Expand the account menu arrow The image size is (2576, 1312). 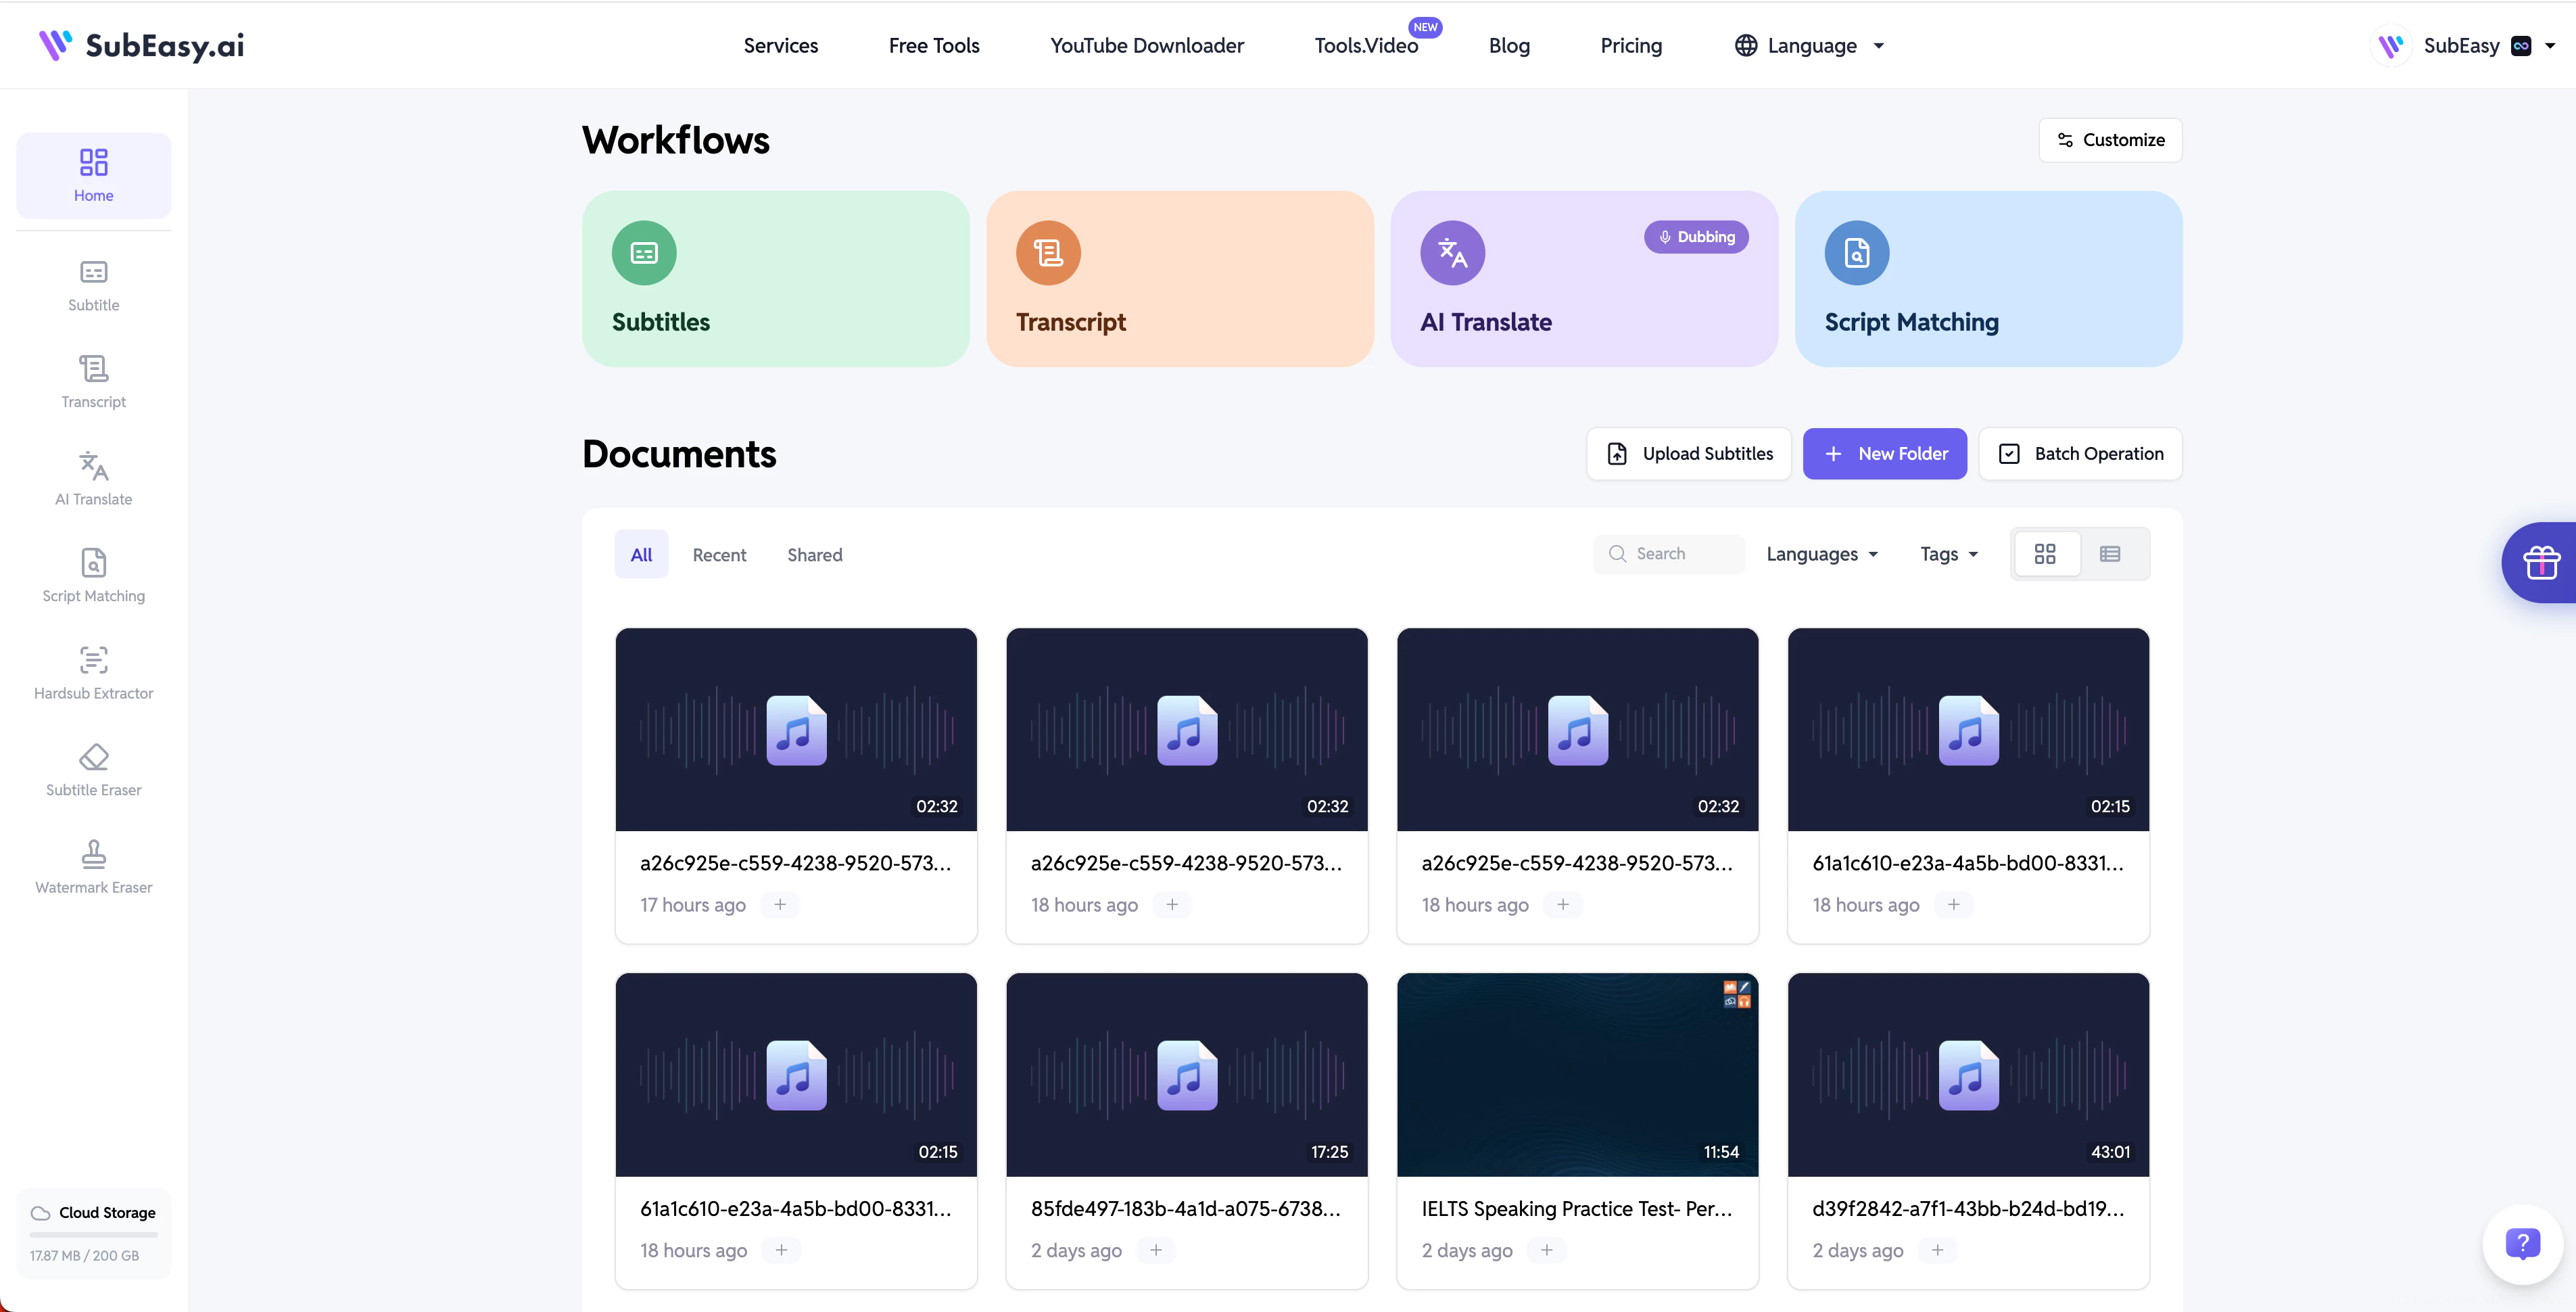point(2550,46)
